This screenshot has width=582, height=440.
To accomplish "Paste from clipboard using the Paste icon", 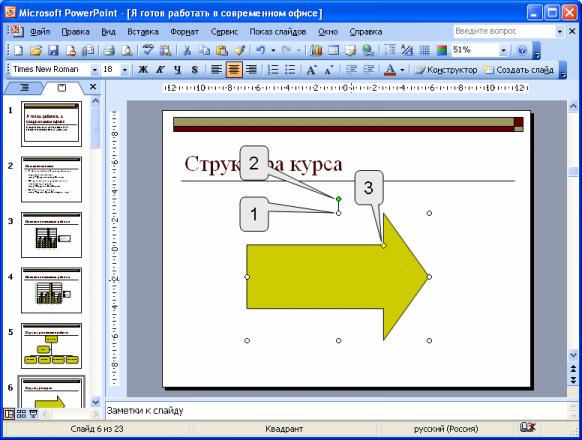I will coord(222,50).
